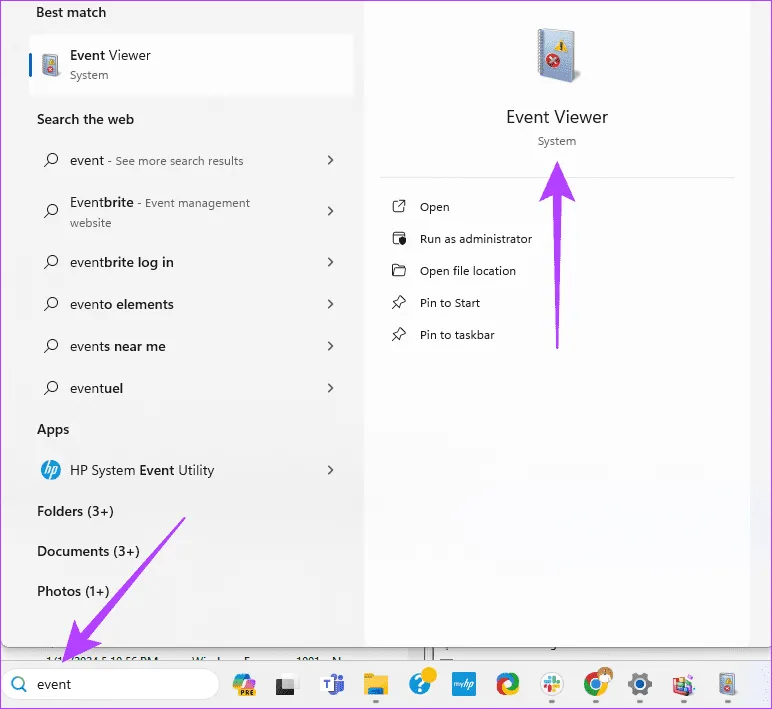Click the myHP app taskbar icon
772x709 pixels.
coord(463,684)
